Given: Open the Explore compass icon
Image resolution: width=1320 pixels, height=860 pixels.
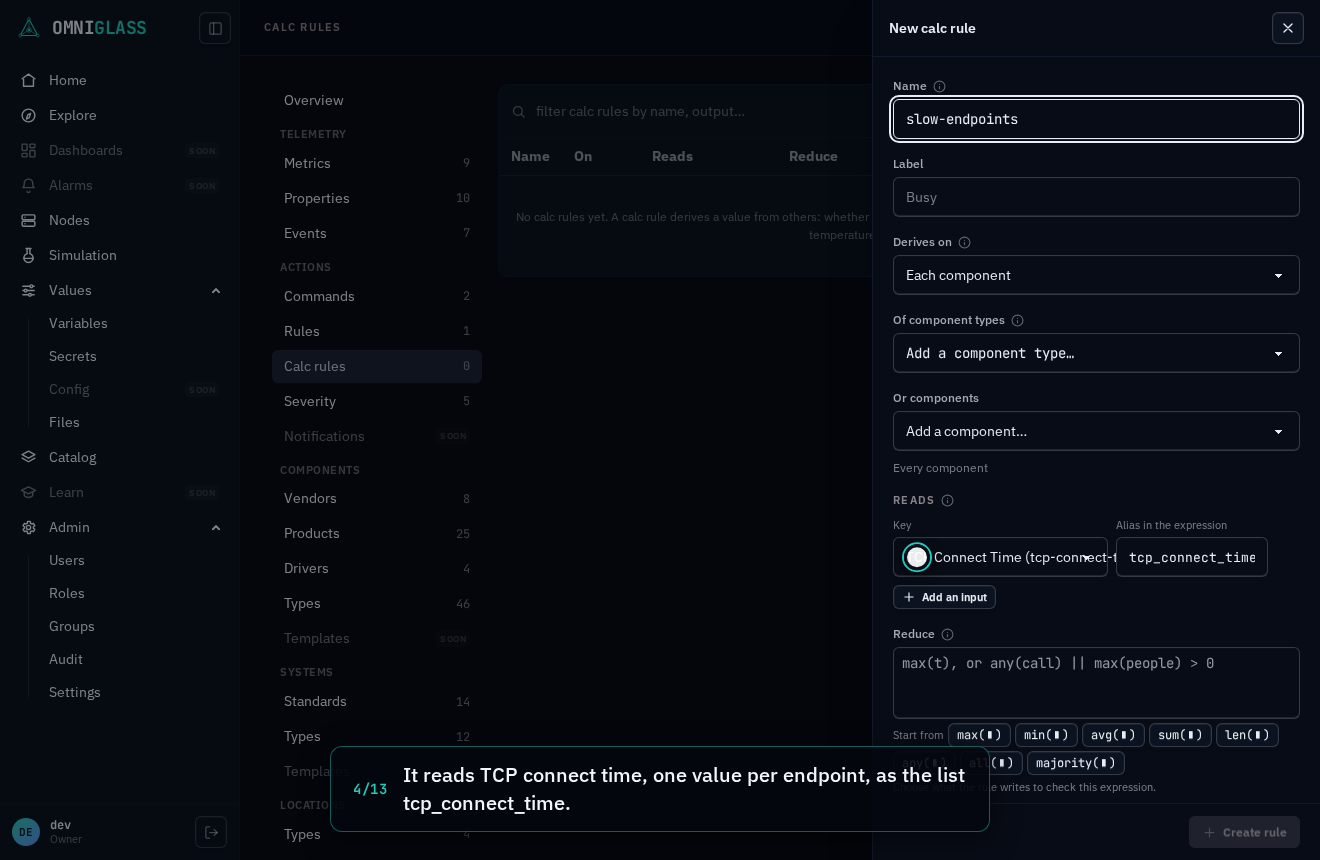Looking at the screenshot, I should click(x=29, y=115).
